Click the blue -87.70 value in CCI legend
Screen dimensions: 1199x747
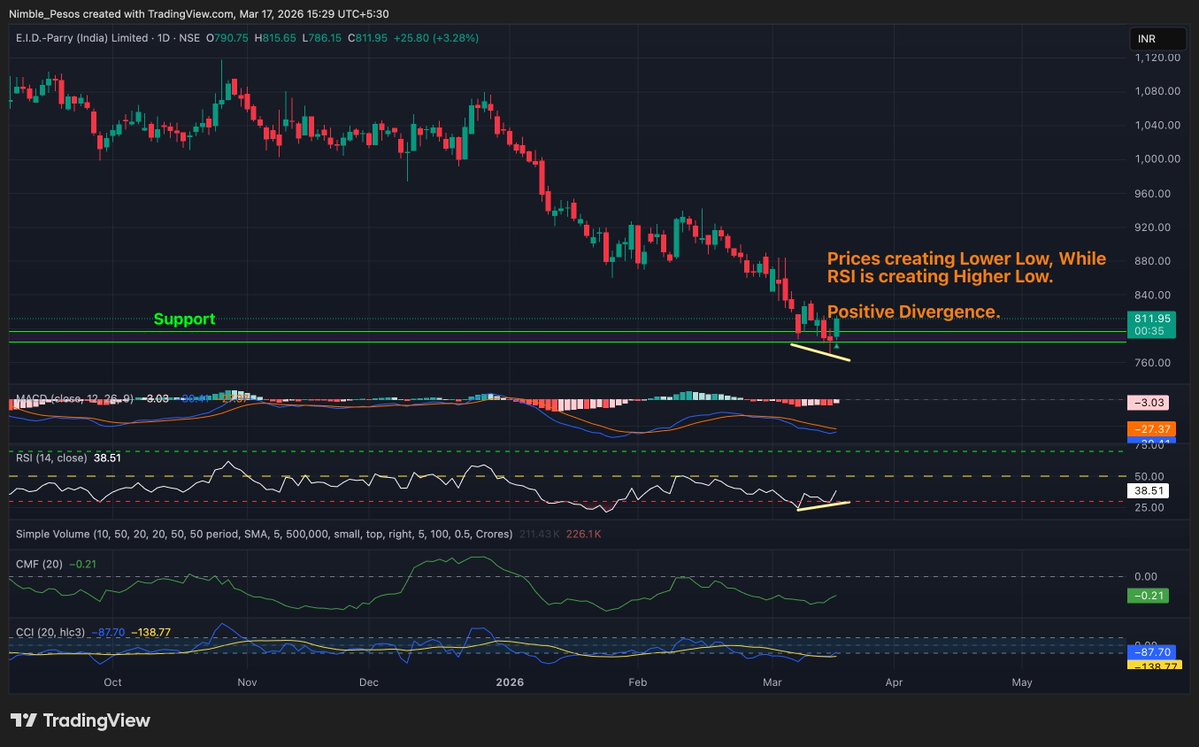108,632
